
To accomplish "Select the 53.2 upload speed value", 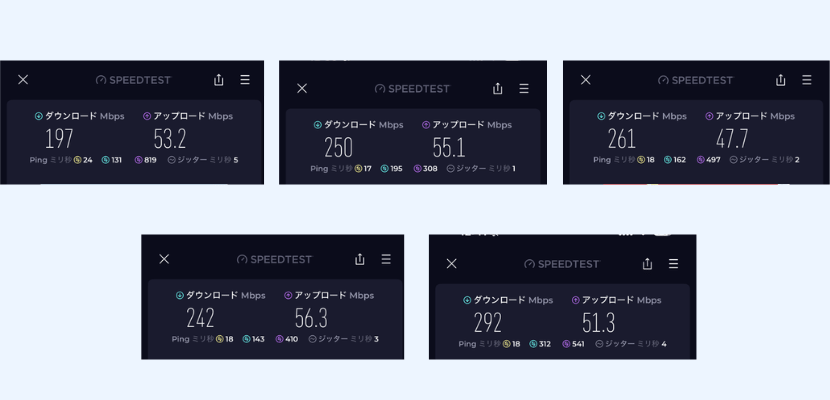I will pyautogui.click(x=169, y=138).
